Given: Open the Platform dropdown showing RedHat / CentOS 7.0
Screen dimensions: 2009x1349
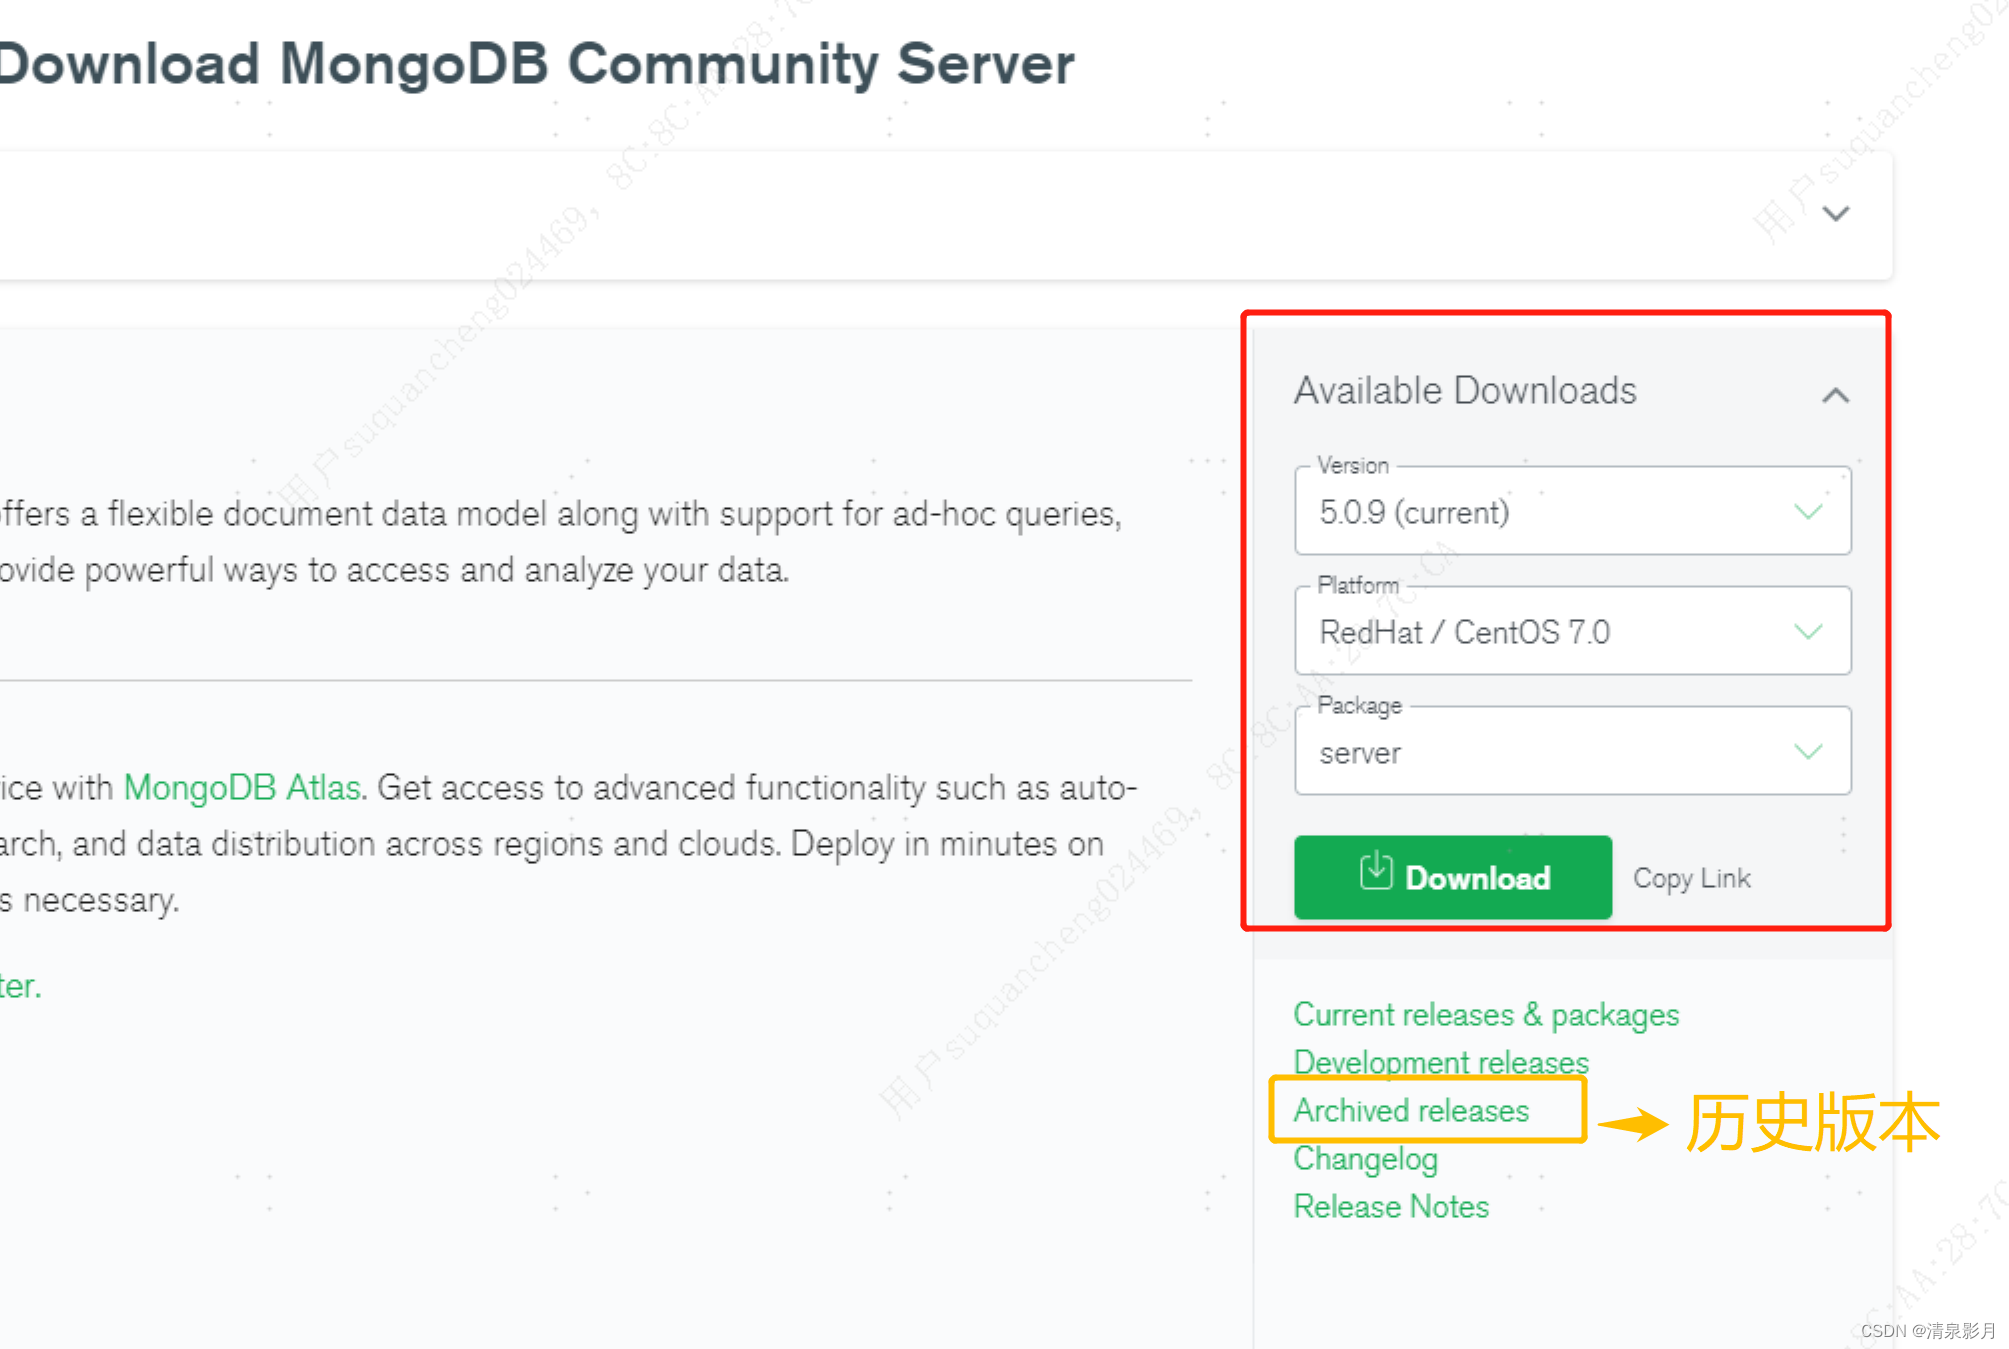Looking at the screenshot, I should point(1807,631).
